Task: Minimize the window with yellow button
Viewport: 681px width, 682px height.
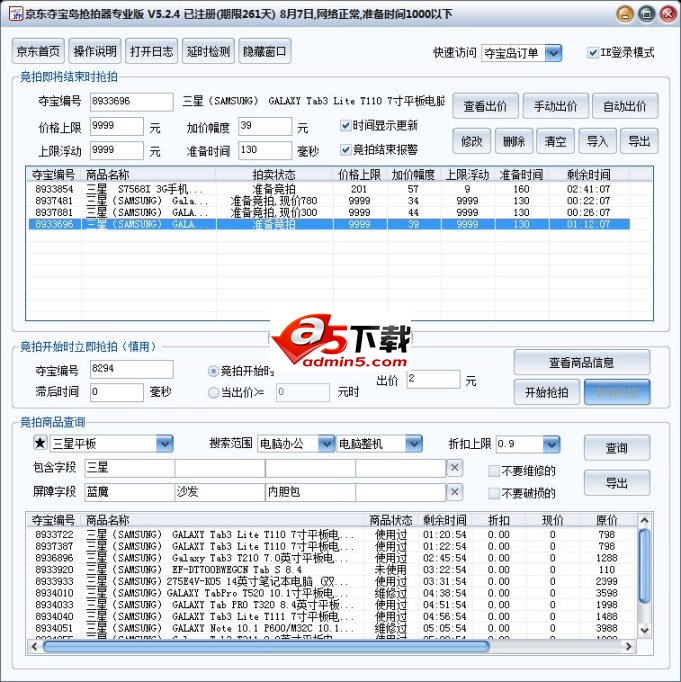Action: [x=625, y=14]
